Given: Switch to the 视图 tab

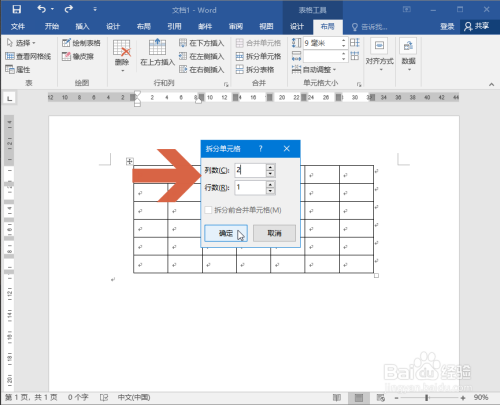Looking at the screenshot, I should pyautogui.click(x=266, y=27).
